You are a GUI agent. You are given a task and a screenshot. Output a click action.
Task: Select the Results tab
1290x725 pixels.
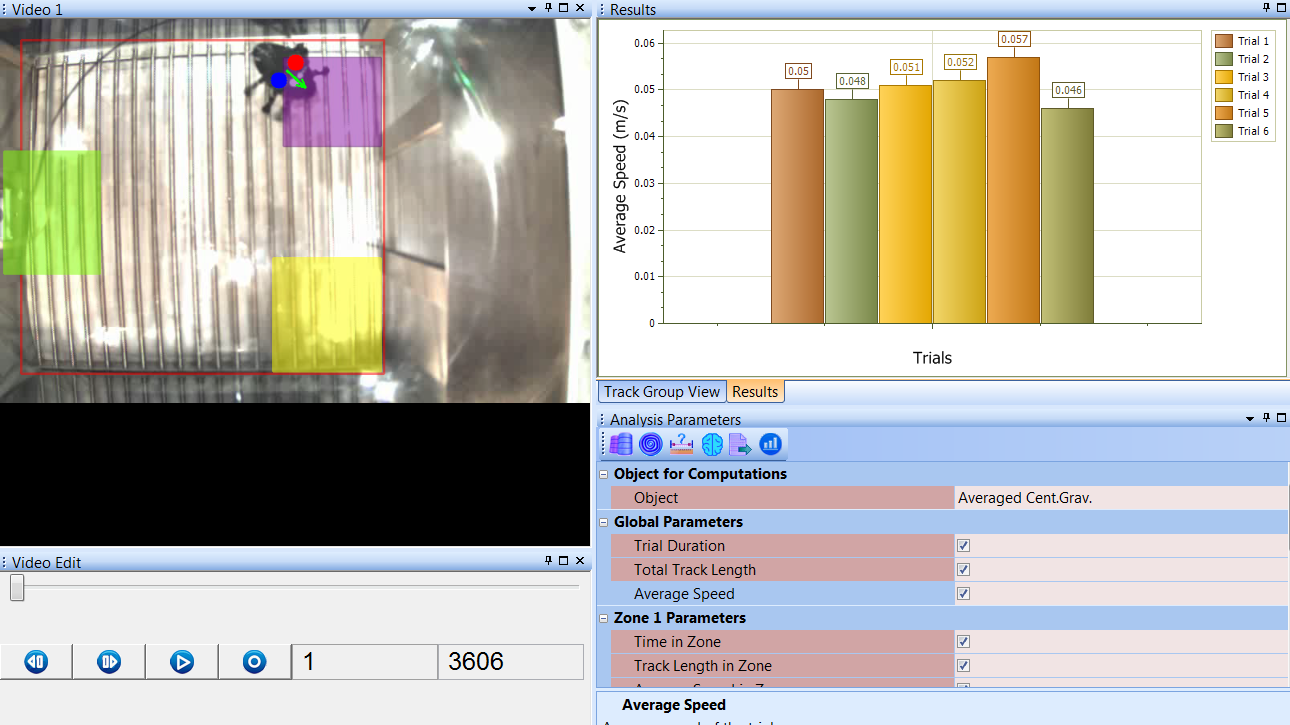pos(755,392)
